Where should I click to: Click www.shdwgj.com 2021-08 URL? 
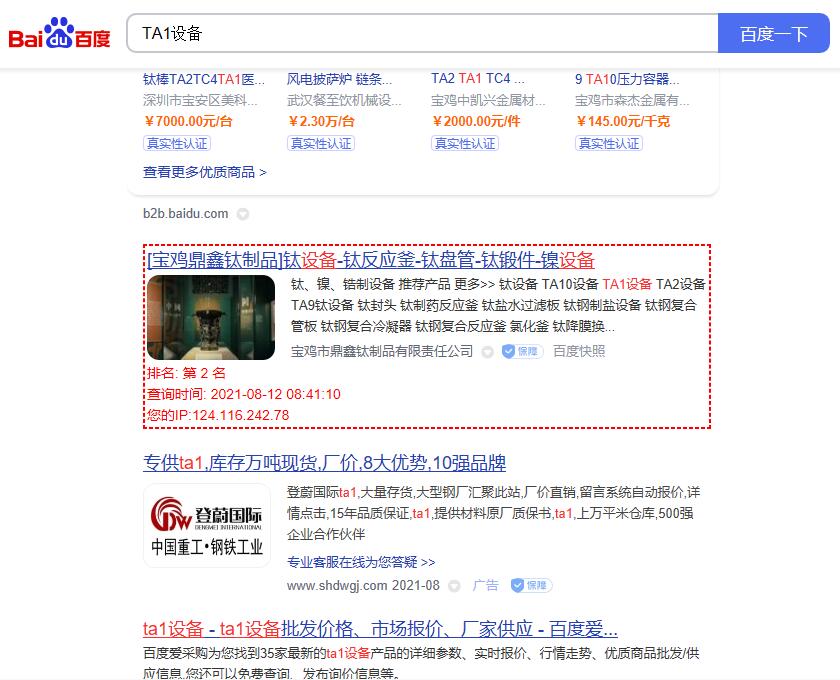point(363,585)
